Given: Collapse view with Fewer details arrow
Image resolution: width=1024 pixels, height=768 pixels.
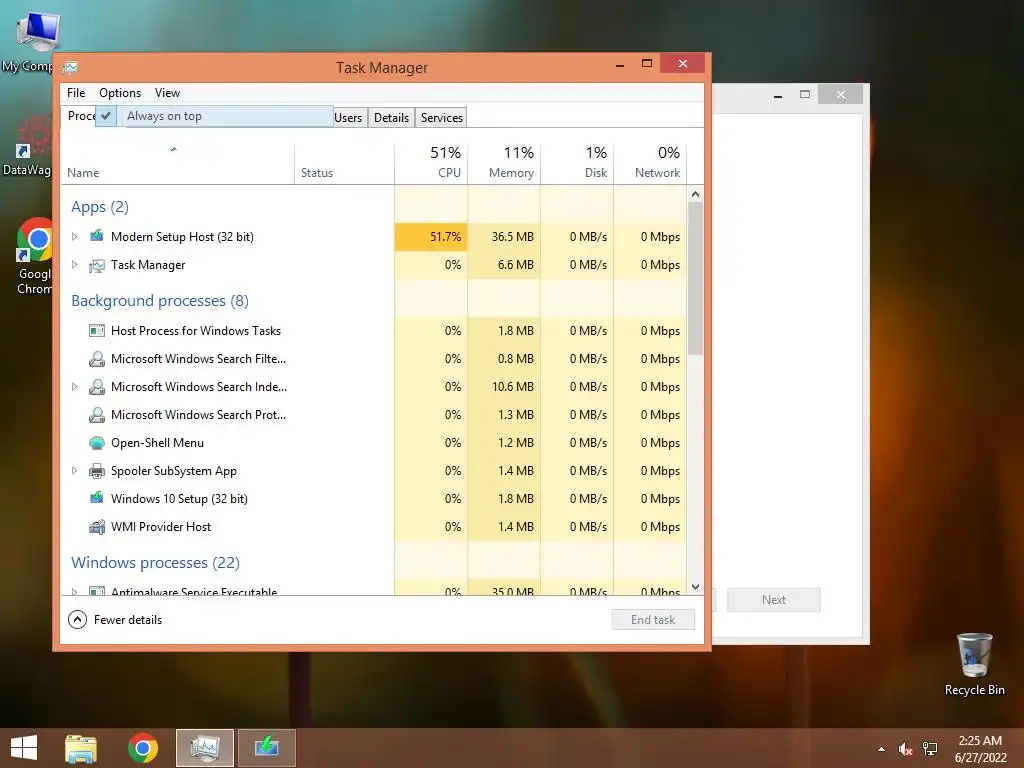Looking at the screenshot, I should (x=77, y=619).
